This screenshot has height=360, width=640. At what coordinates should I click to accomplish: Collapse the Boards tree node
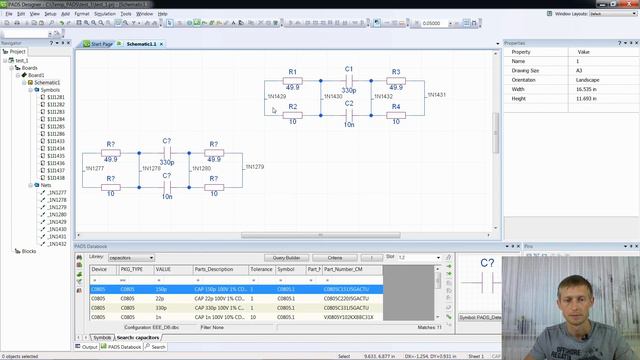[x=11, y=68]
